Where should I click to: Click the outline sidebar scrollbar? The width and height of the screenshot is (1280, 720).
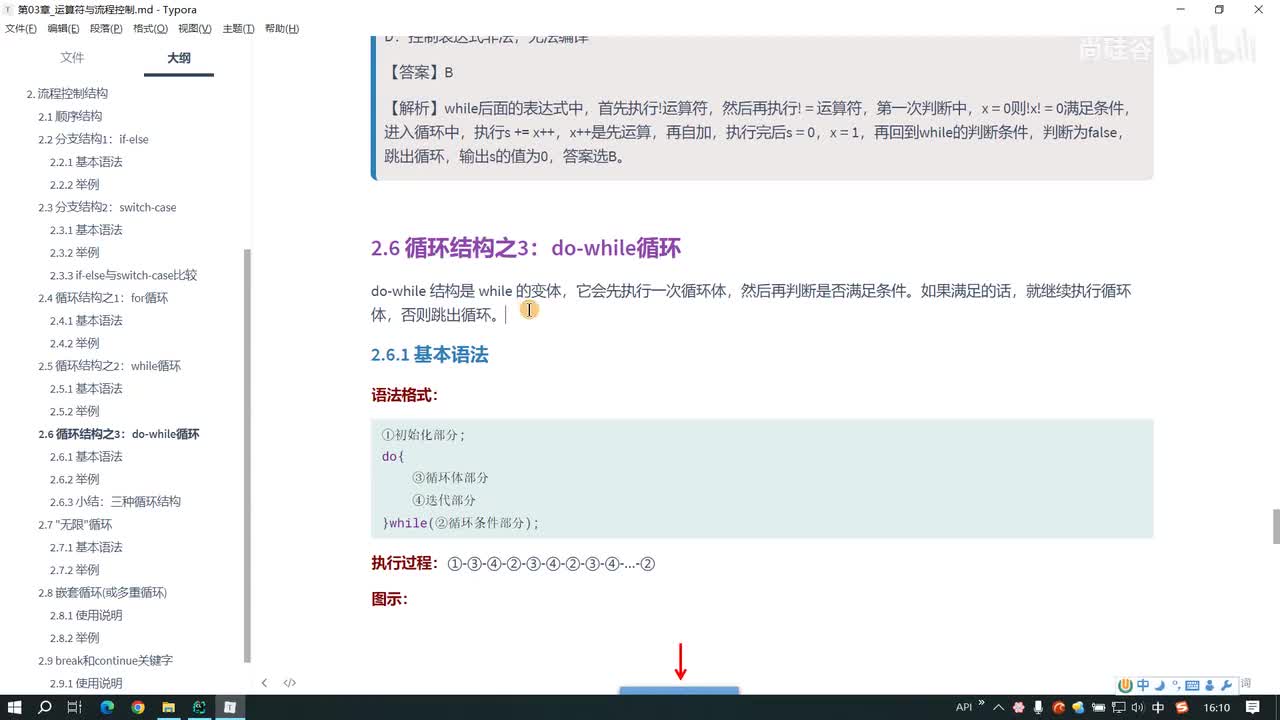pyautogui.click(x=247, y=455)
